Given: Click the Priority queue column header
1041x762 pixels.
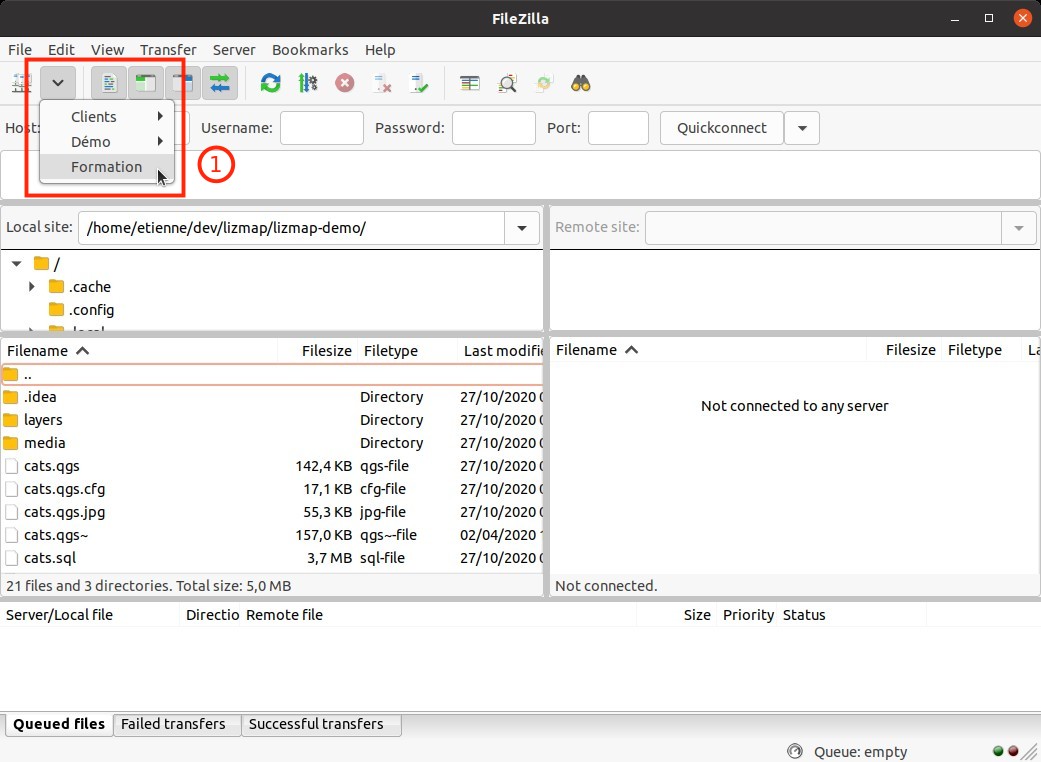Looking at the screenshot, I should [748, 615].
